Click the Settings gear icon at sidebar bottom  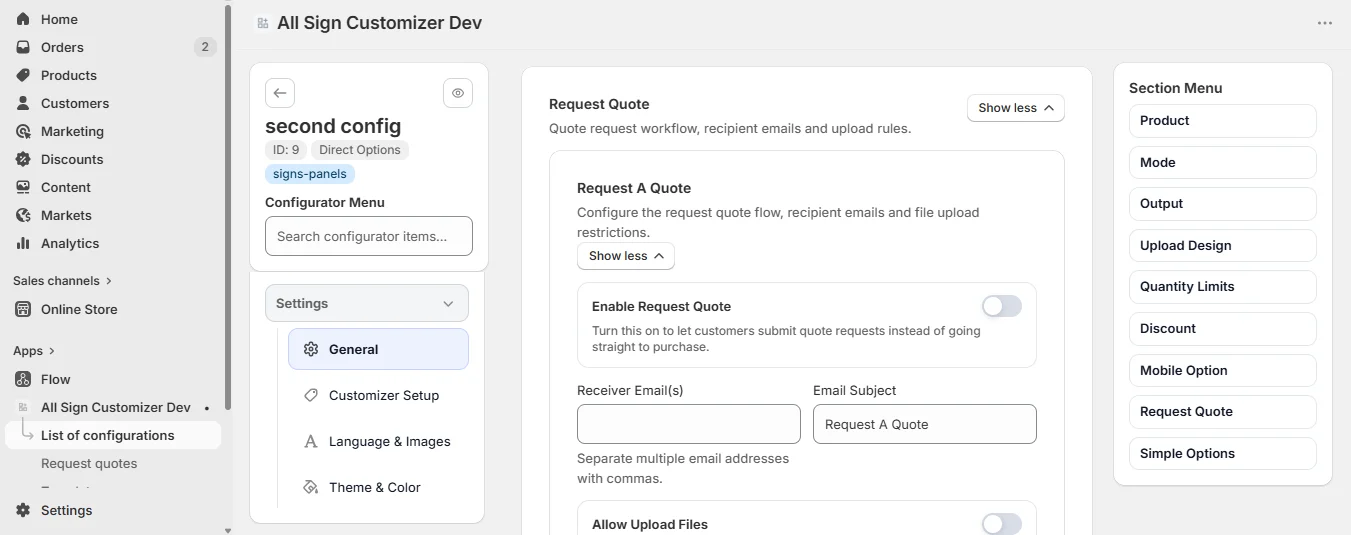[23, 510]
